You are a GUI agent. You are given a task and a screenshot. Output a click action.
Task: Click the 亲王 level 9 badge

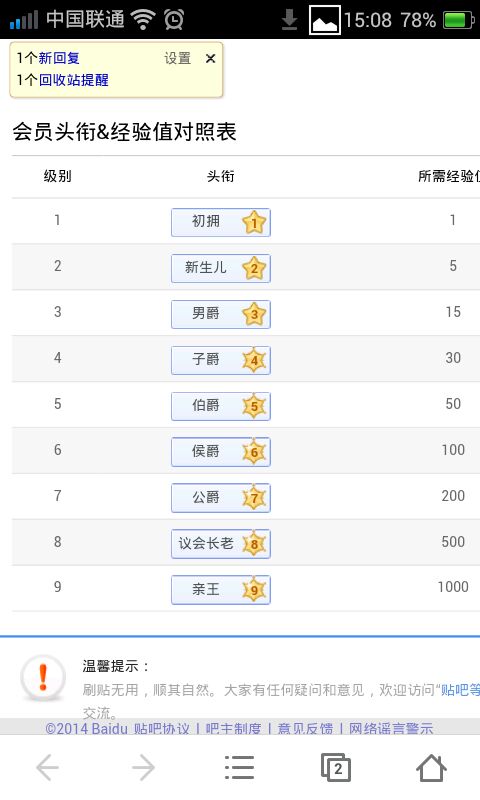[x=221, y=590]
